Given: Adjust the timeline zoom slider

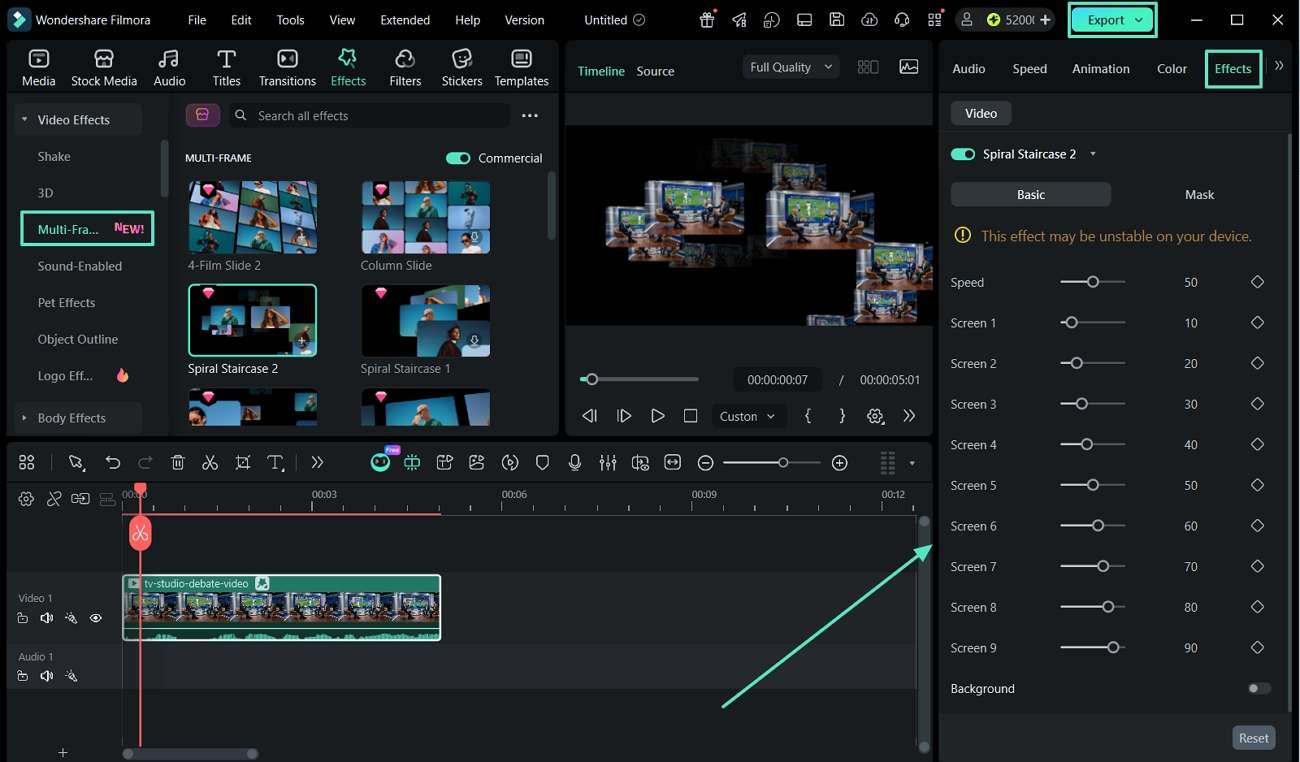Looking at the screenshot, I should point(771,462).
